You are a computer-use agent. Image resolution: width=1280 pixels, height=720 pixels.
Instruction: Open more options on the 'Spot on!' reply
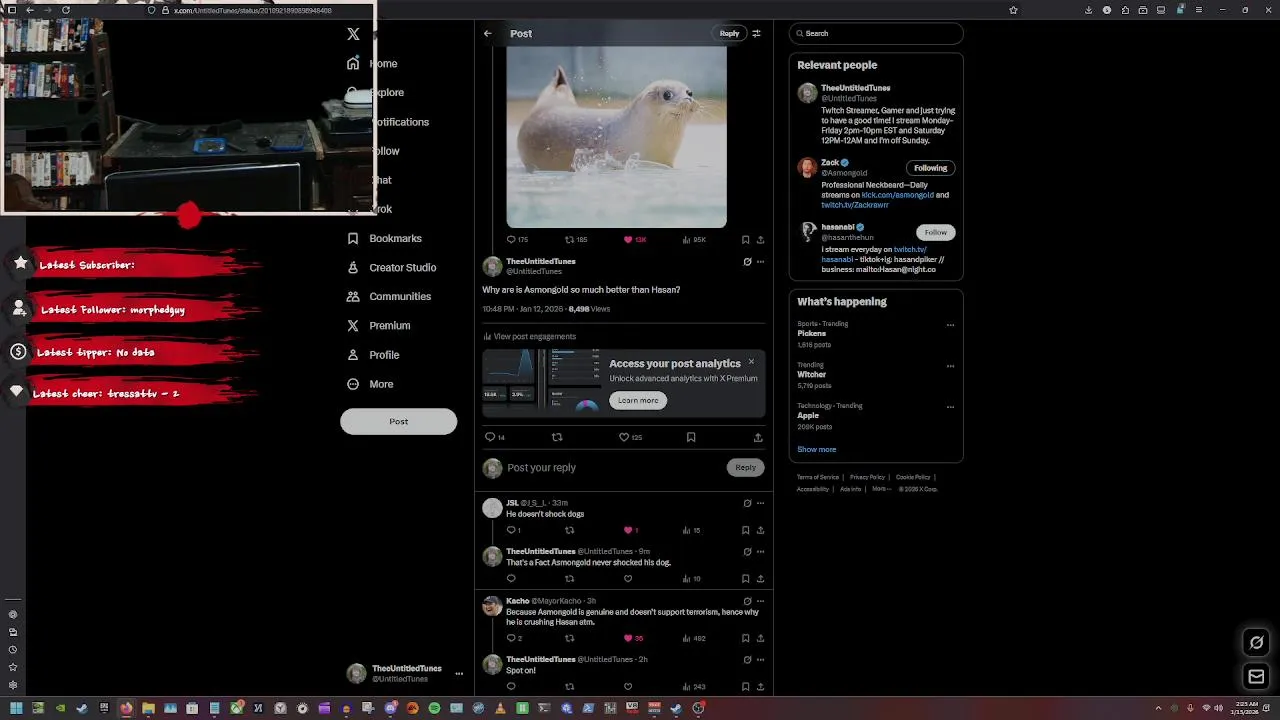[x=760, y=660]
